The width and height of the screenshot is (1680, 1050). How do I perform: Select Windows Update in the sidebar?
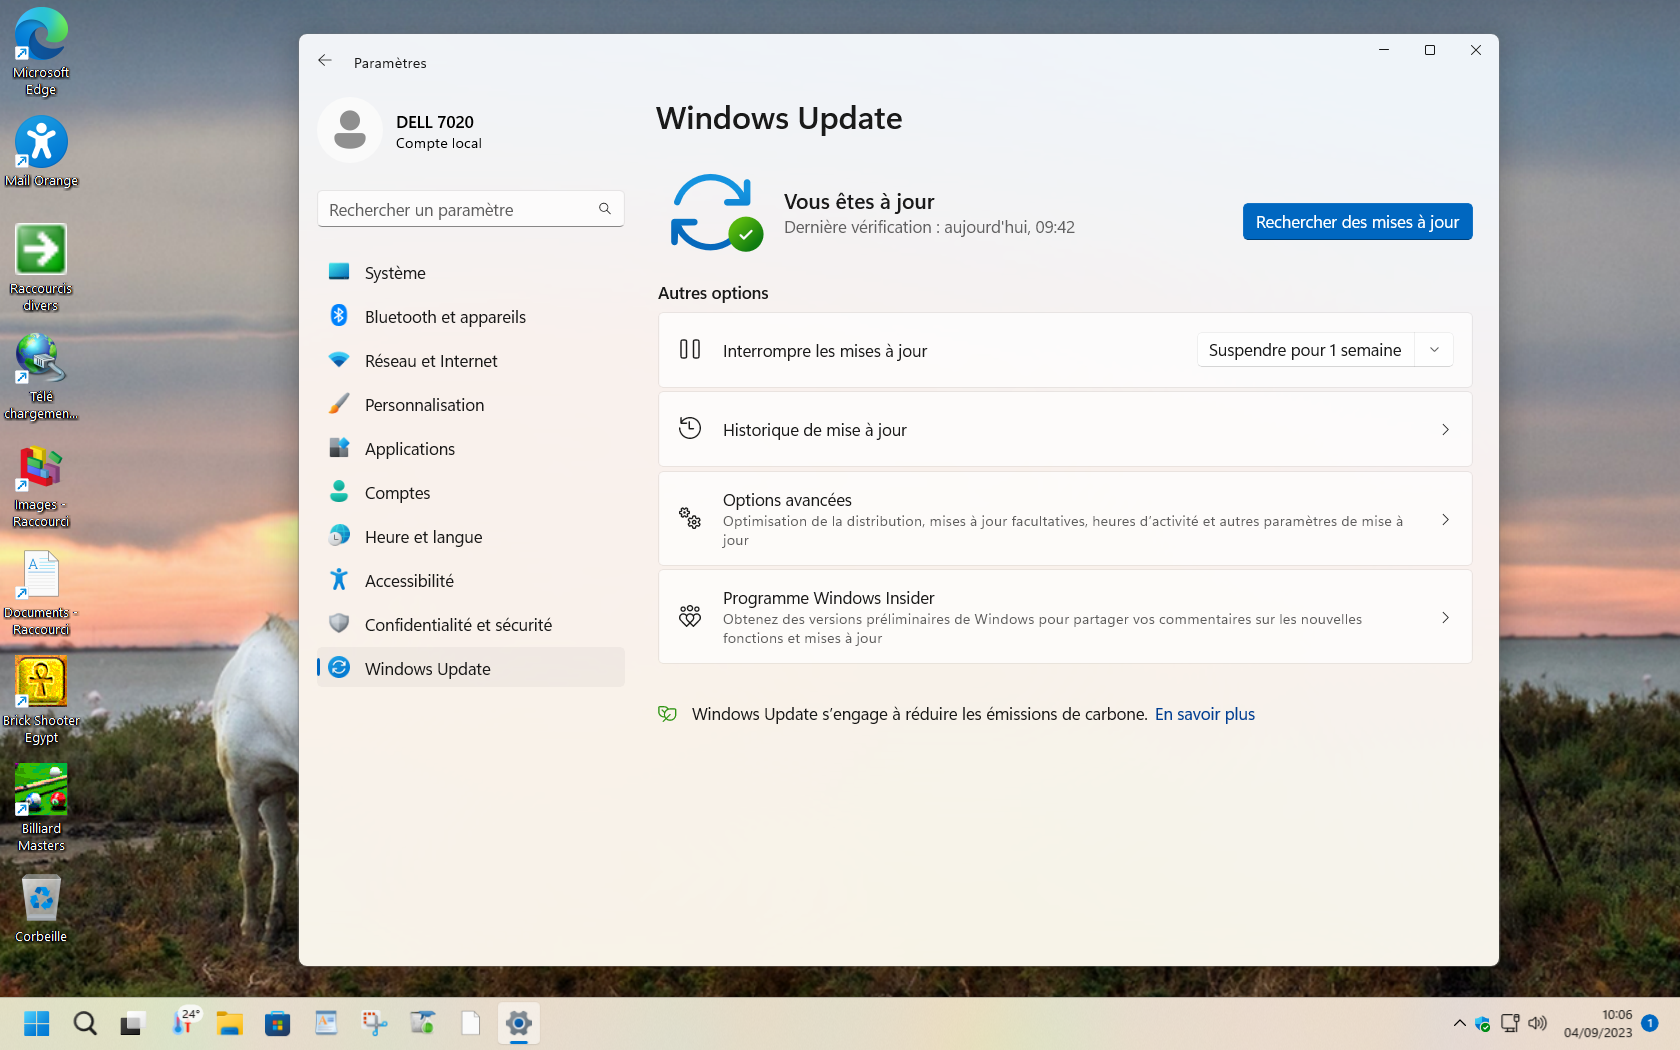tap(470, 668)
